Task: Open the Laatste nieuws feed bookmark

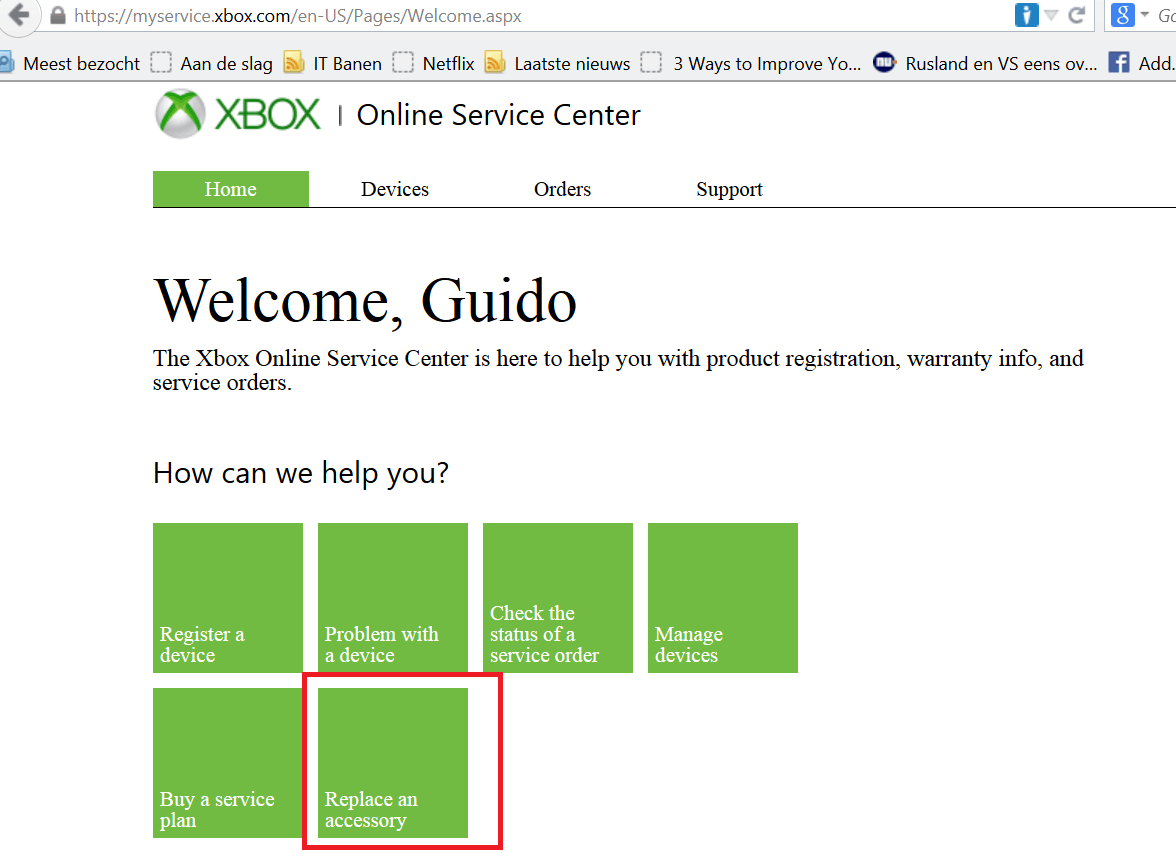Action: tap(557, 64)
